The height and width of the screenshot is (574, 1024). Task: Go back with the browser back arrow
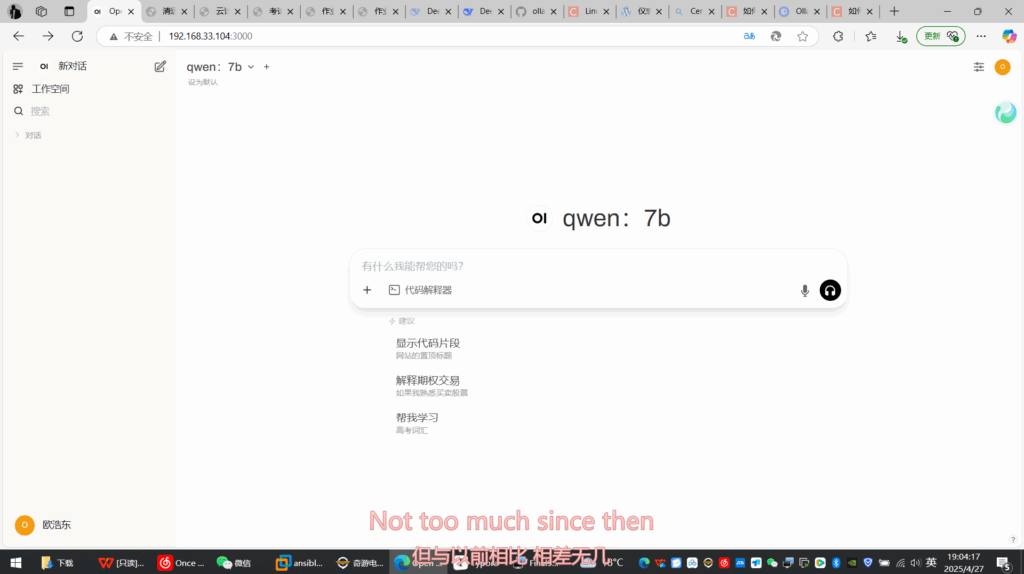[18, 36]
